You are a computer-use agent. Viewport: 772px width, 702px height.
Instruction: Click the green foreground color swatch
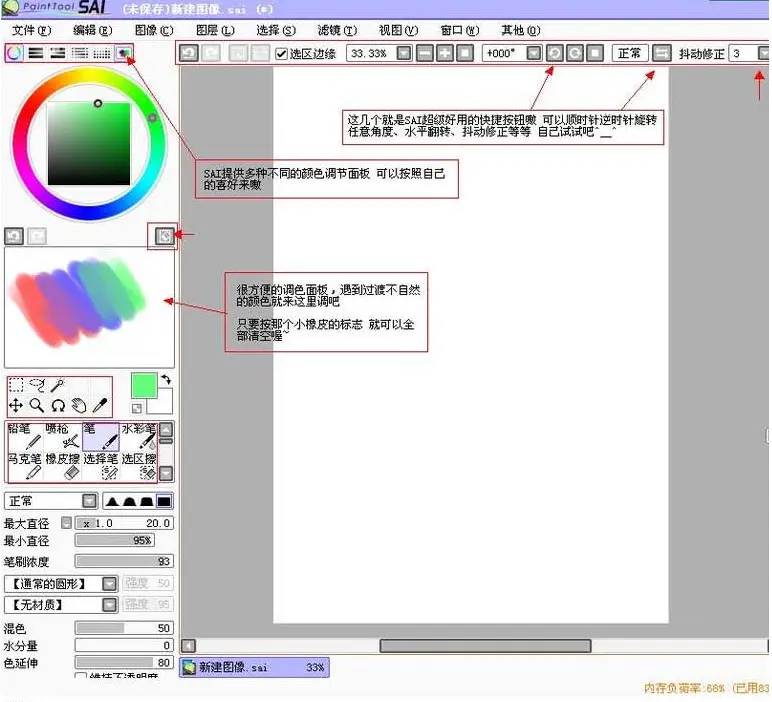[x=144, y=385]
